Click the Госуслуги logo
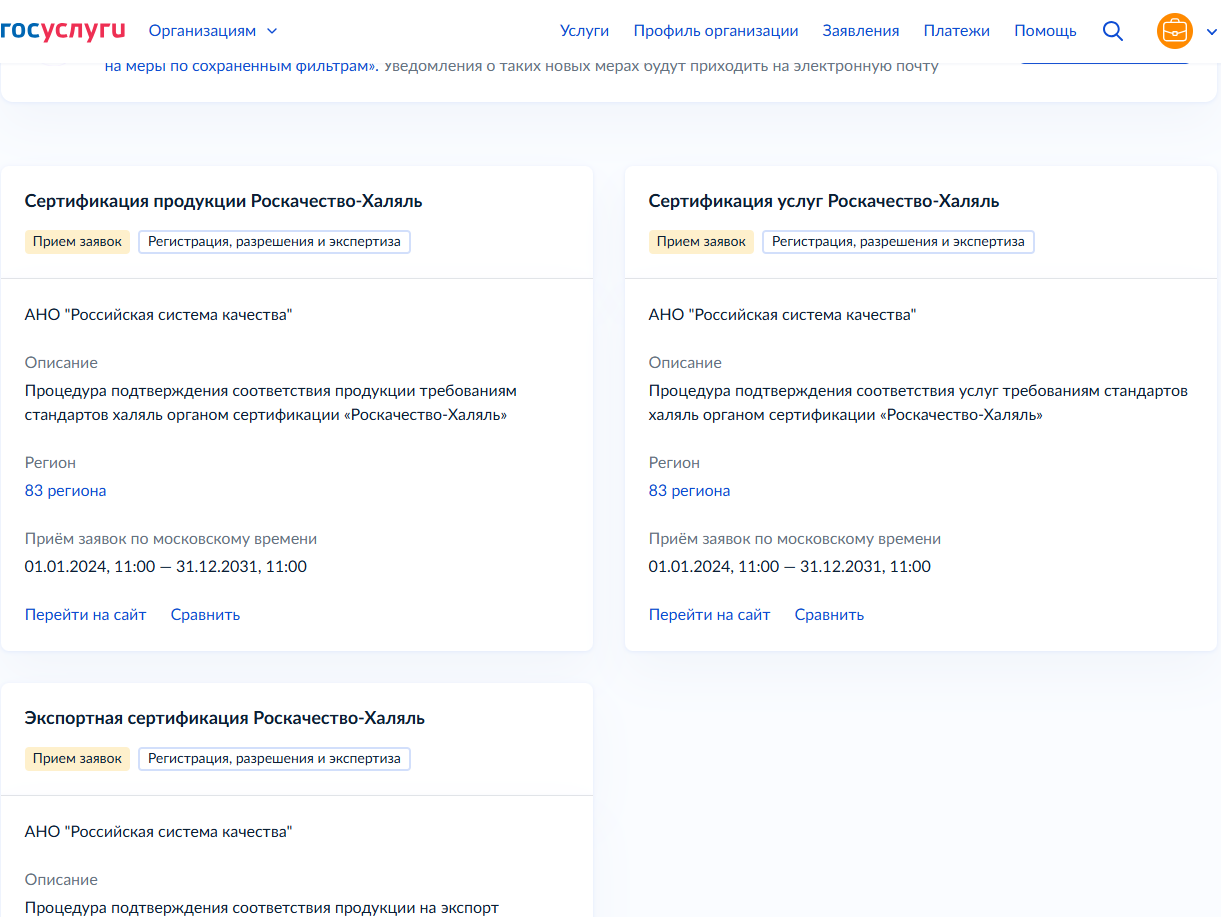1221x917 pixels. click(x=62, y=30)
